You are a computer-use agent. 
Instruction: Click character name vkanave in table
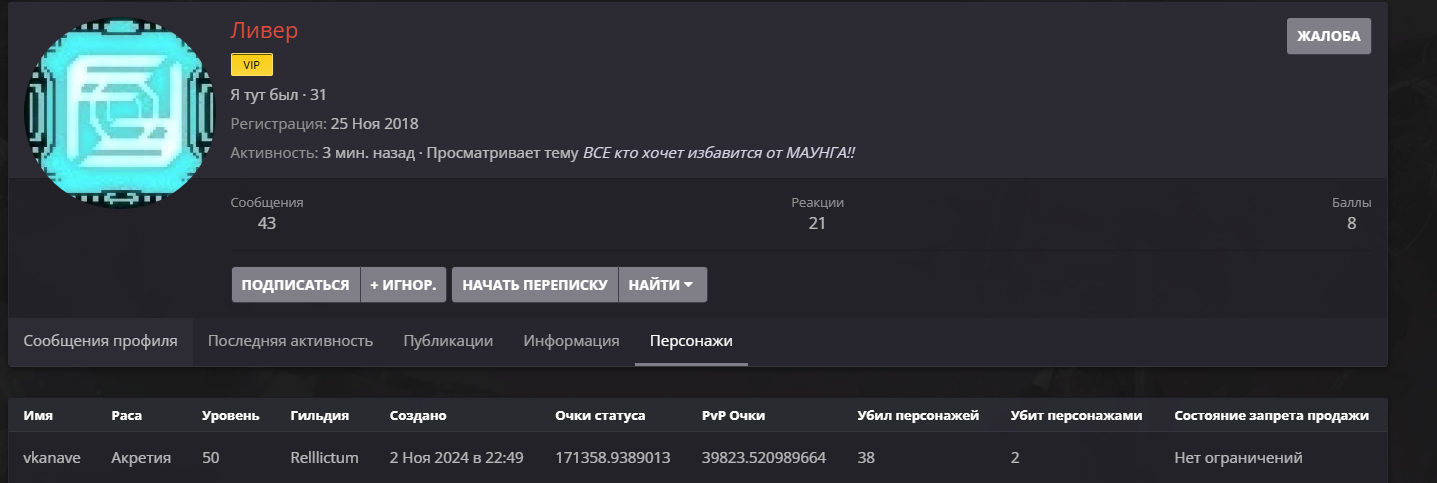[x=52, y=458]
